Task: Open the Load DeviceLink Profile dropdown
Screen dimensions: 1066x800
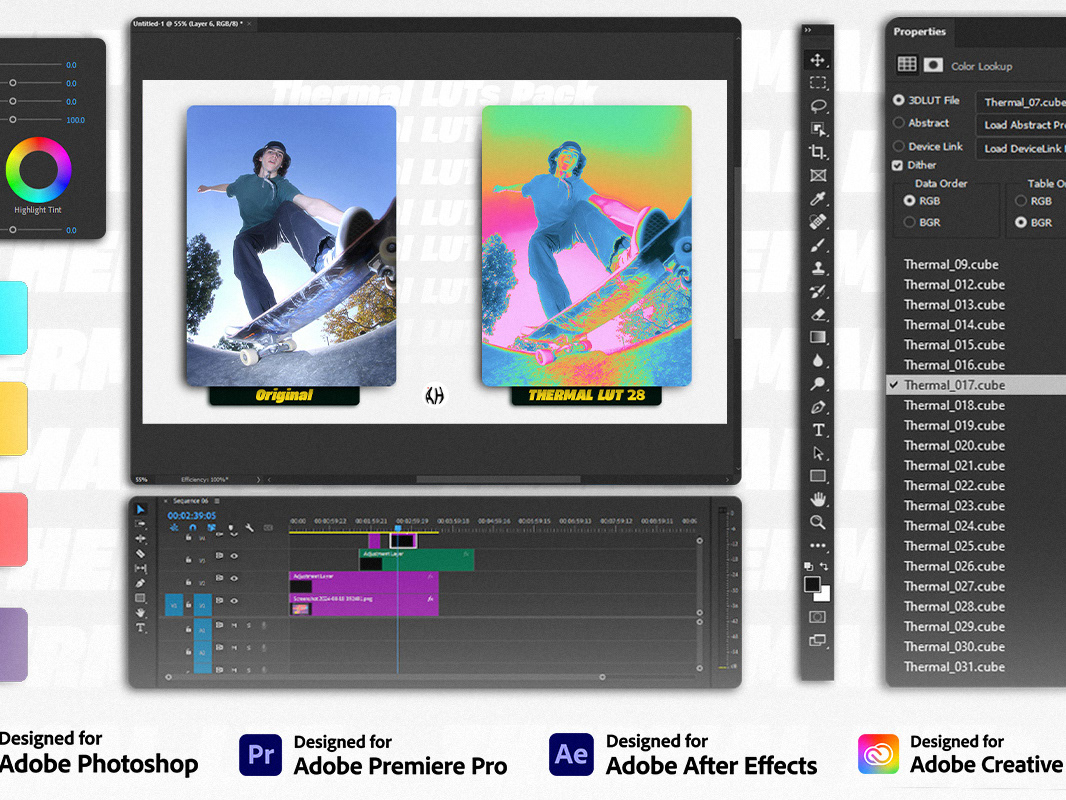Action: coord(1021,148)
